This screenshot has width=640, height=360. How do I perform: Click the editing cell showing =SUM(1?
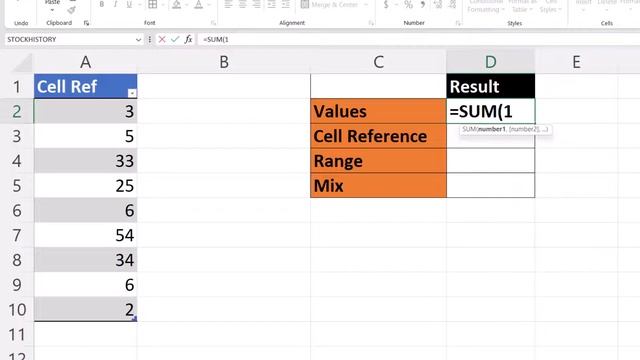click(491, 111)
